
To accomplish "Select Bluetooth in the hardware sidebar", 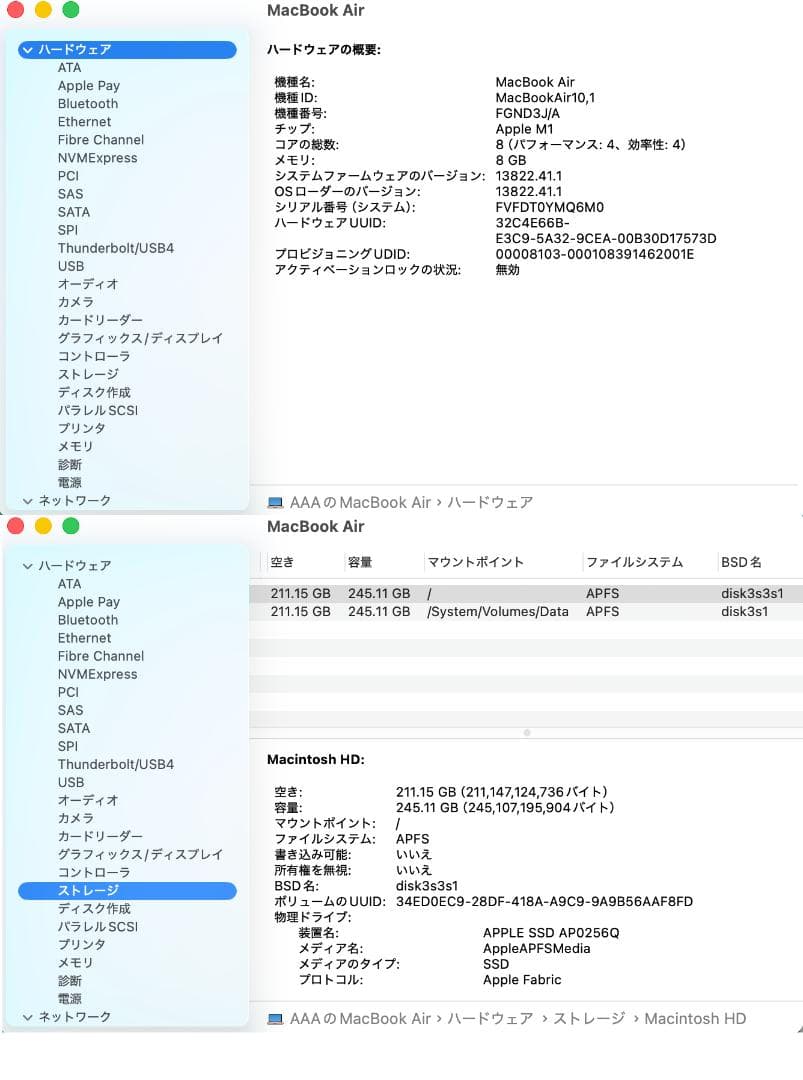I will coord(88,103).
